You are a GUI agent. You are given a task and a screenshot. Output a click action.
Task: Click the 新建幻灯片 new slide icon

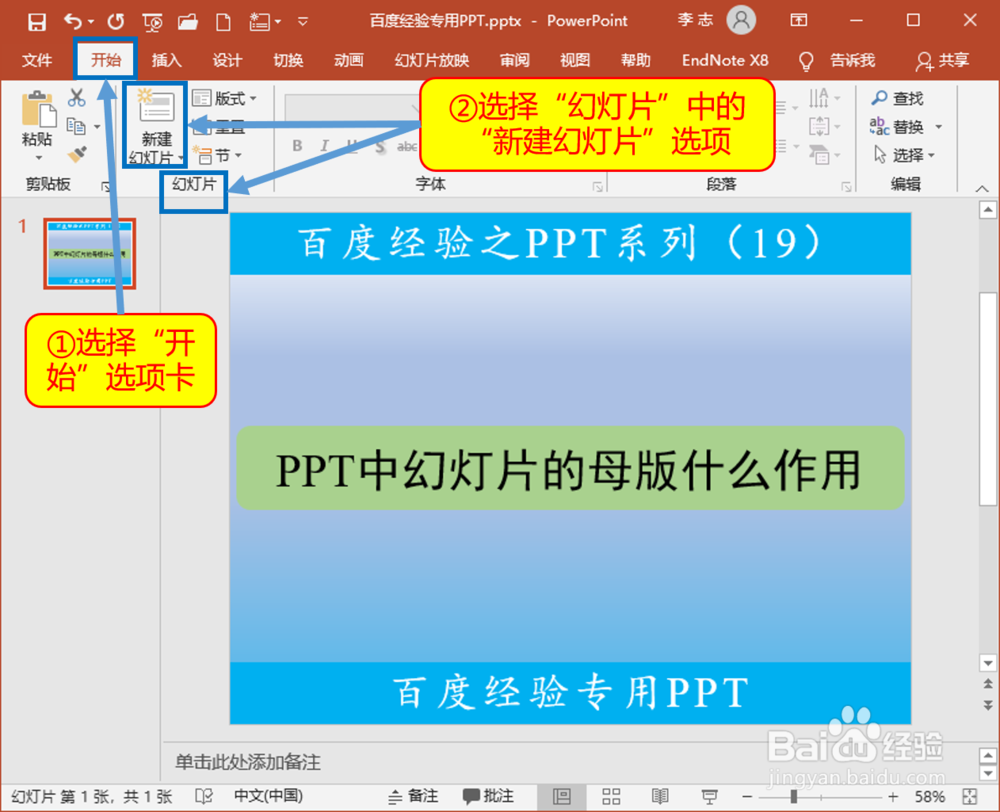click(156, 107)
